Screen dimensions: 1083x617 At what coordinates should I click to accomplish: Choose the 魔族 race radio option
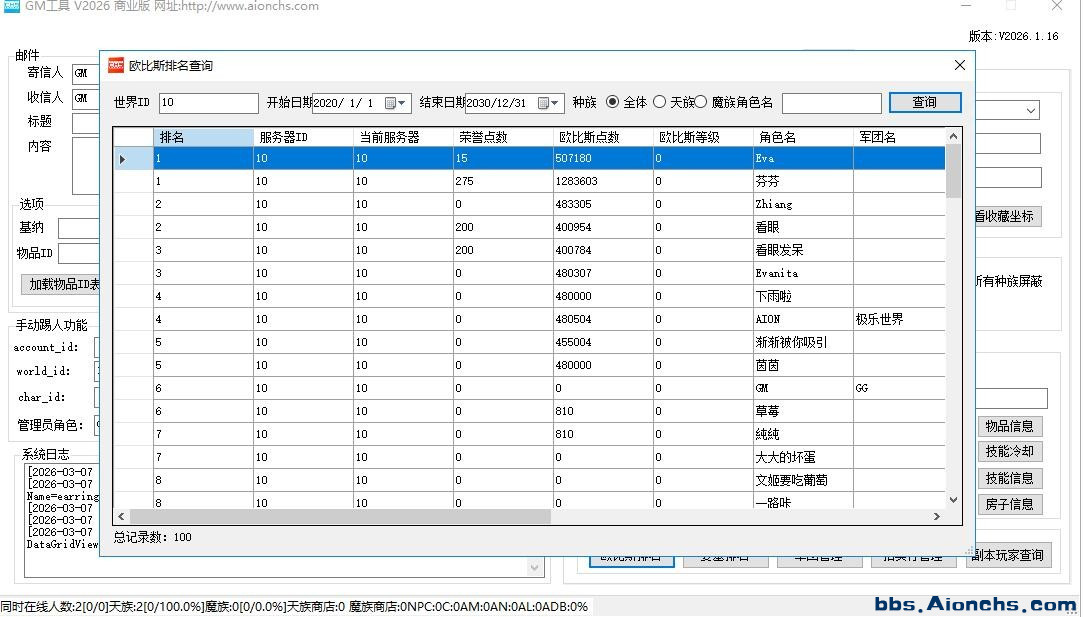point(701,102)
